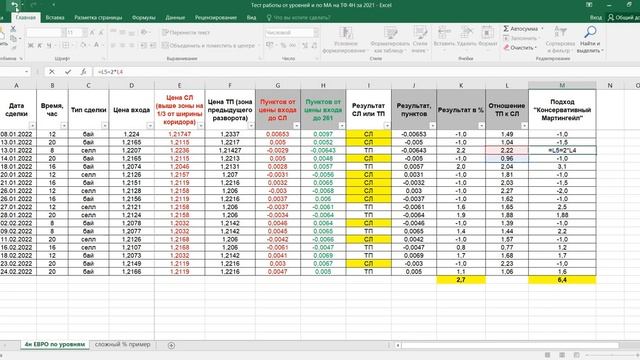Image resolution: width=640 pixels, height=360 pixels.
Task: Open filter dropdown on Тип сделки column
Action: point(104,126)
